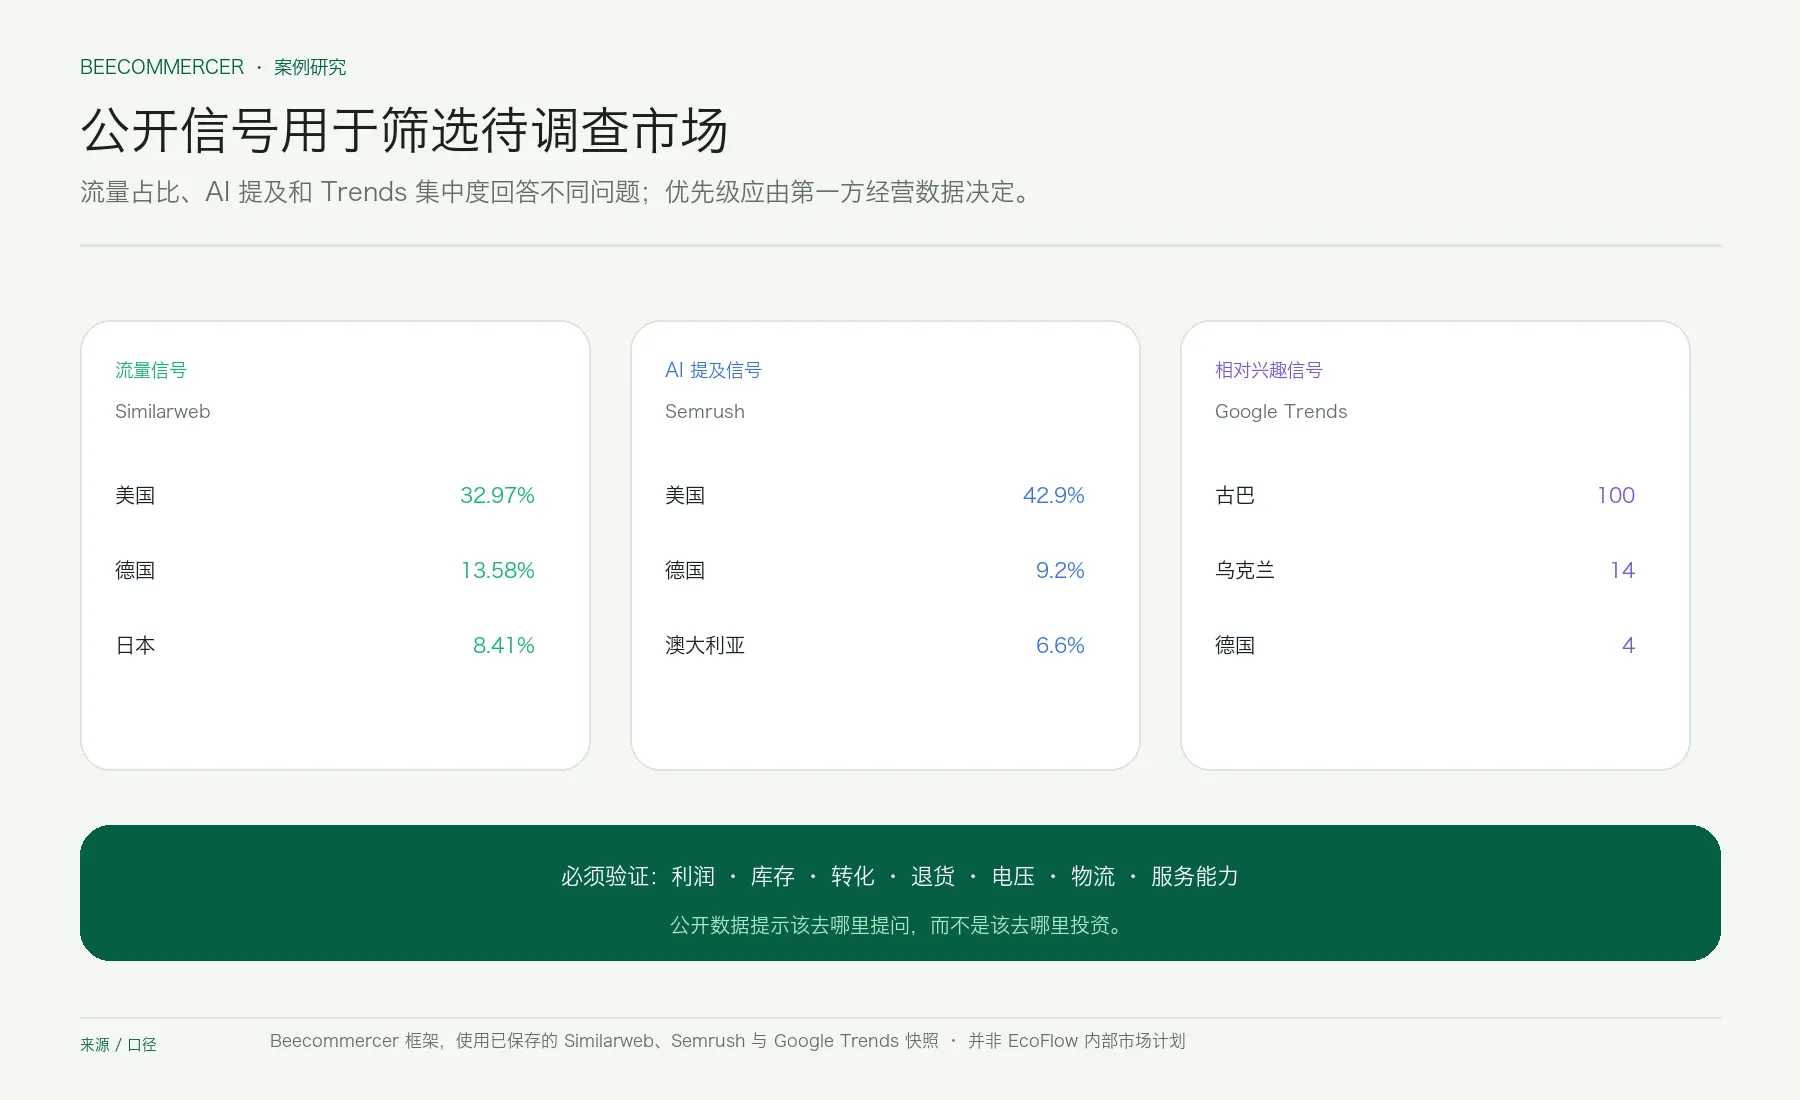Click the footer note starting Beecommercer 框架
The height and width of the screenshot is (1100, 1800).
click(727, 1041)
